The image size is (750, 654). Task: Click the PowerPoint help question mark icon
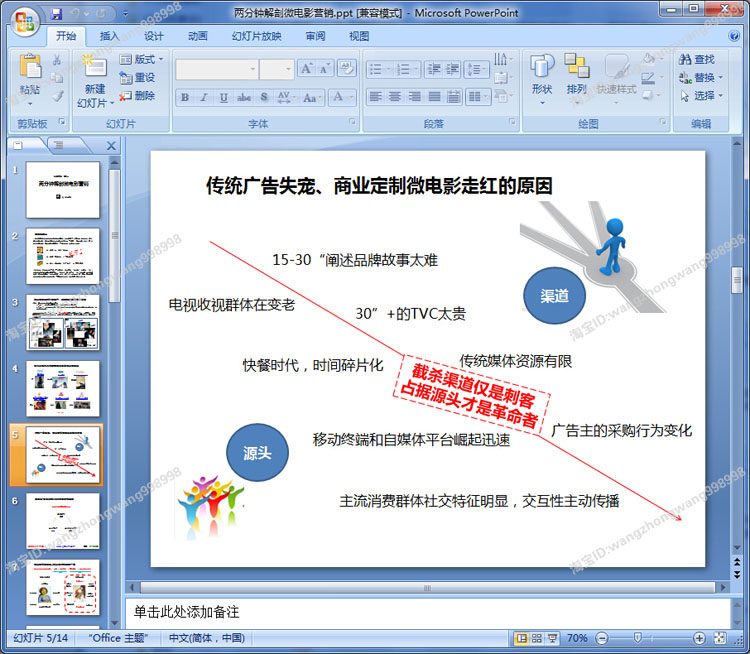click(734, 36)
